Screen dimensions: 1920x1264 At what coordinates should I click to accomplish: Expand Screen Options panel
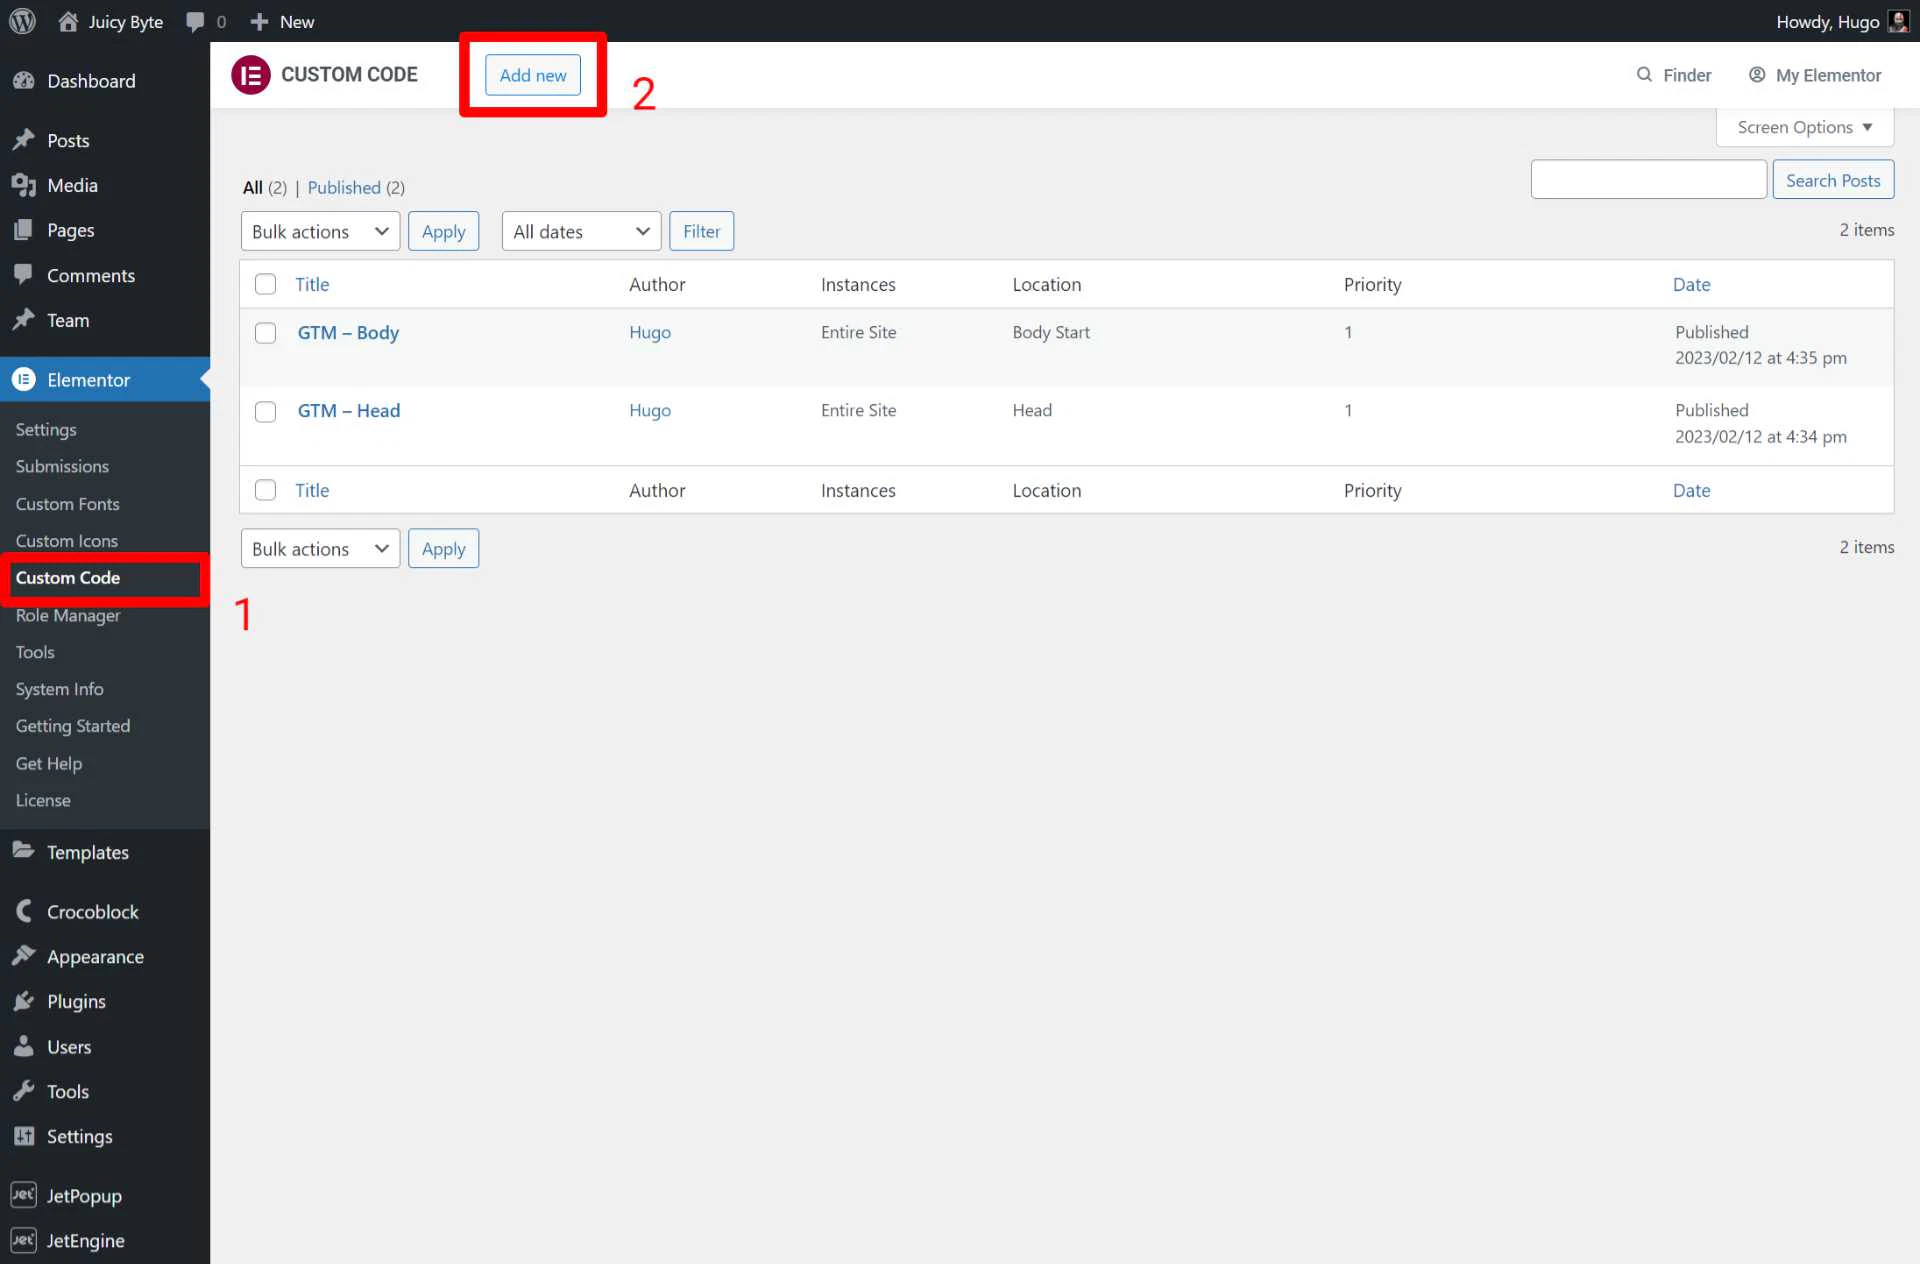coord(1803,127)
